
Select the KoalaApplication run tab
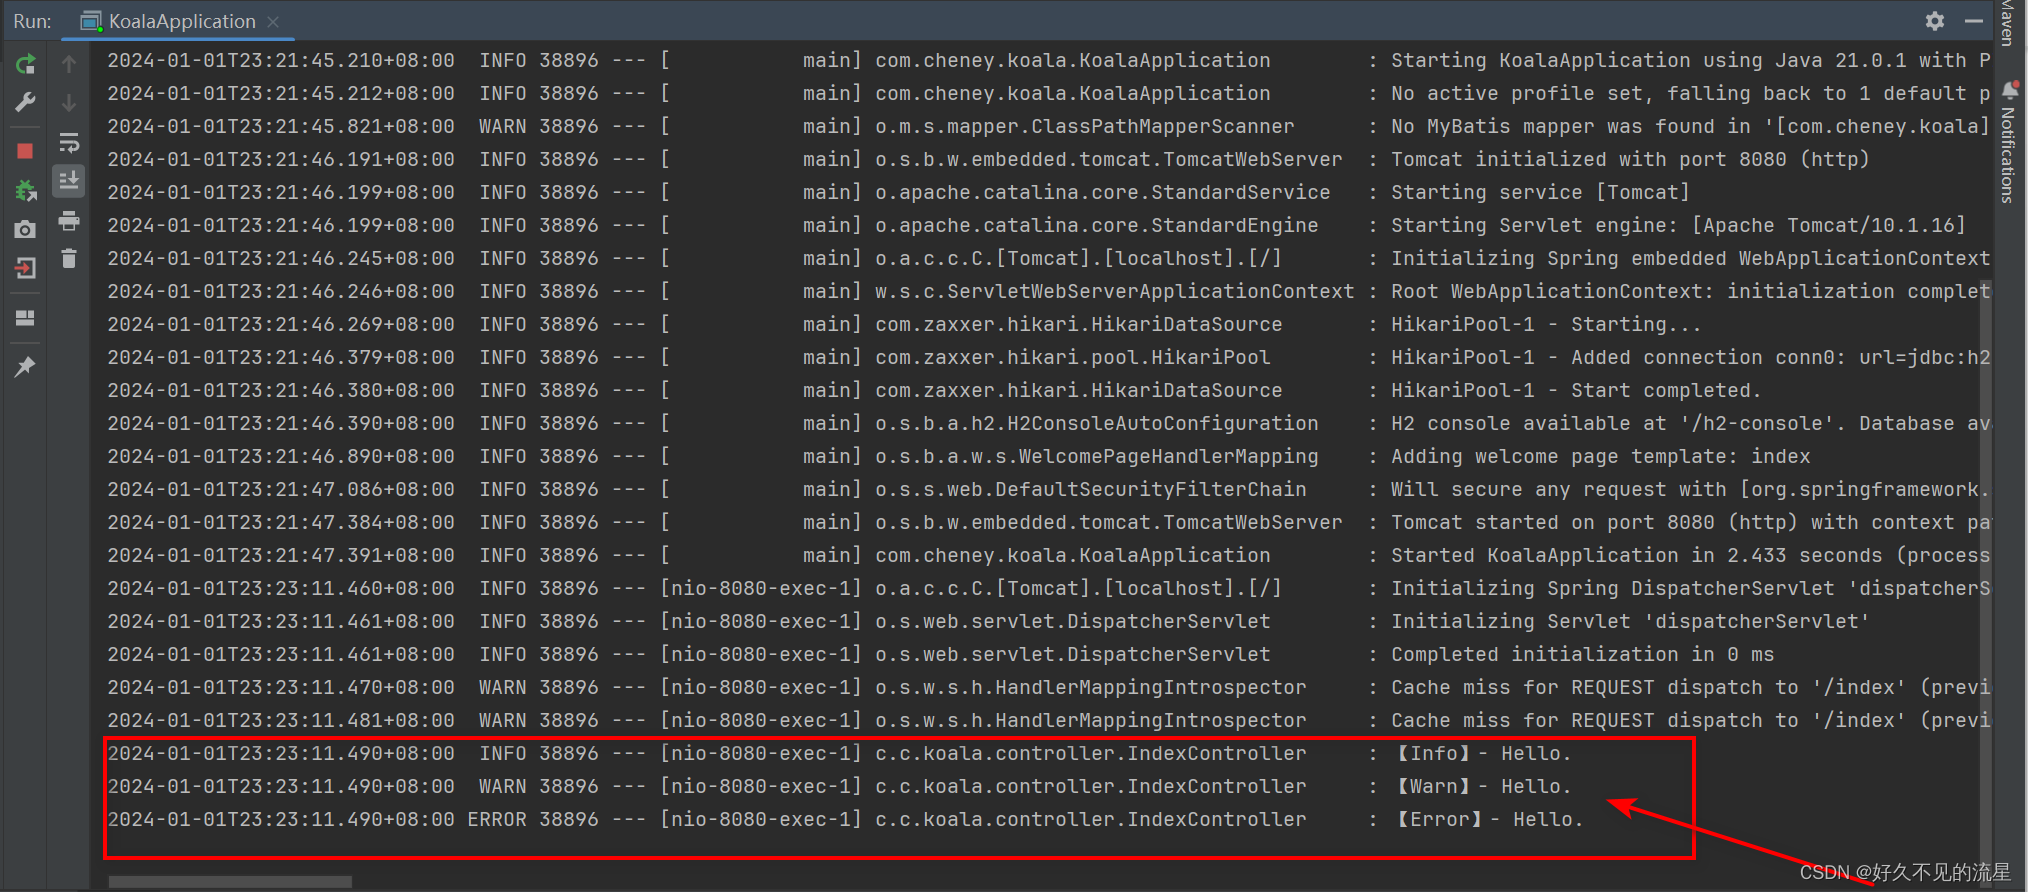181,21
